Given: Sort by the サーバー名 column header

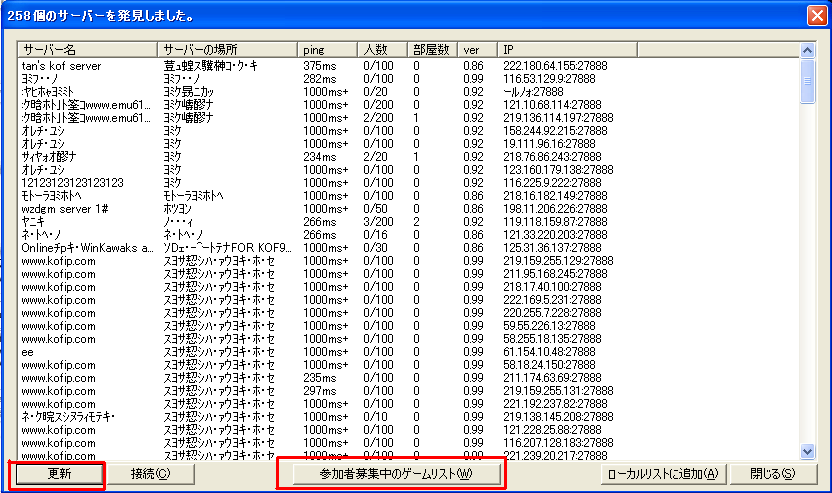Looking at the screenshot, I should pos(87,49).
